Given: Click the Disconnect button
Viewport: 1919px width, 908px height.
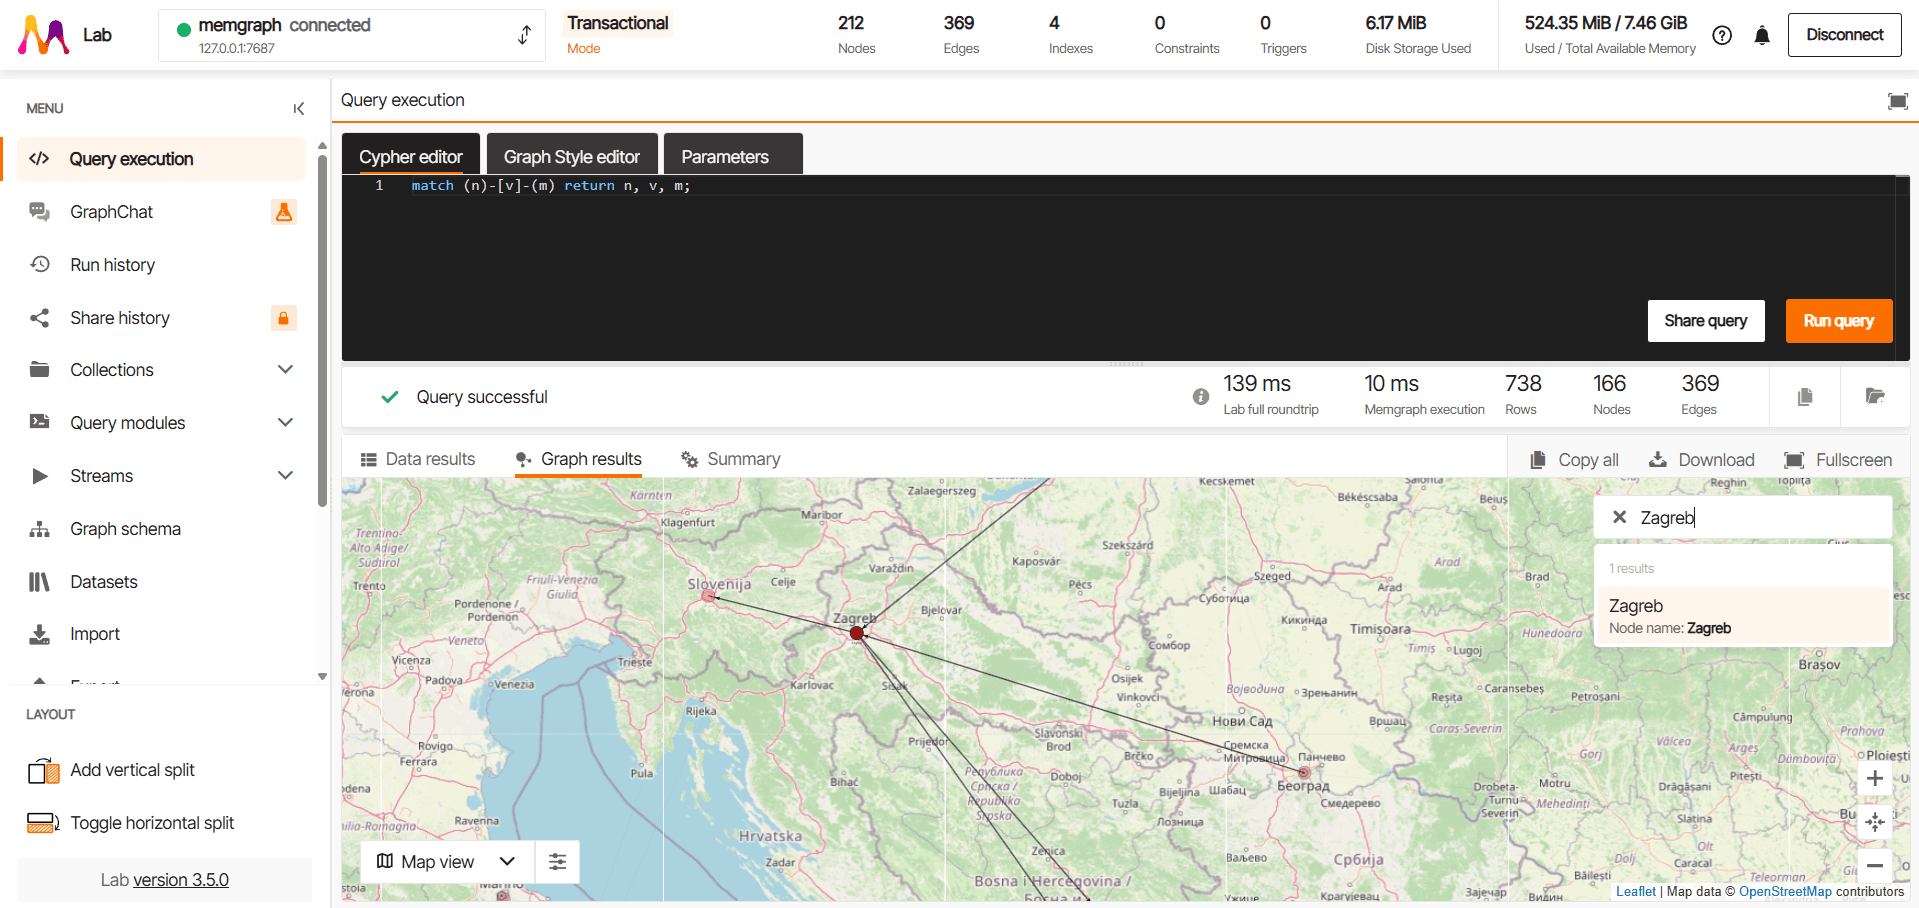Looking at the screenshot, I should (1844, 35).
